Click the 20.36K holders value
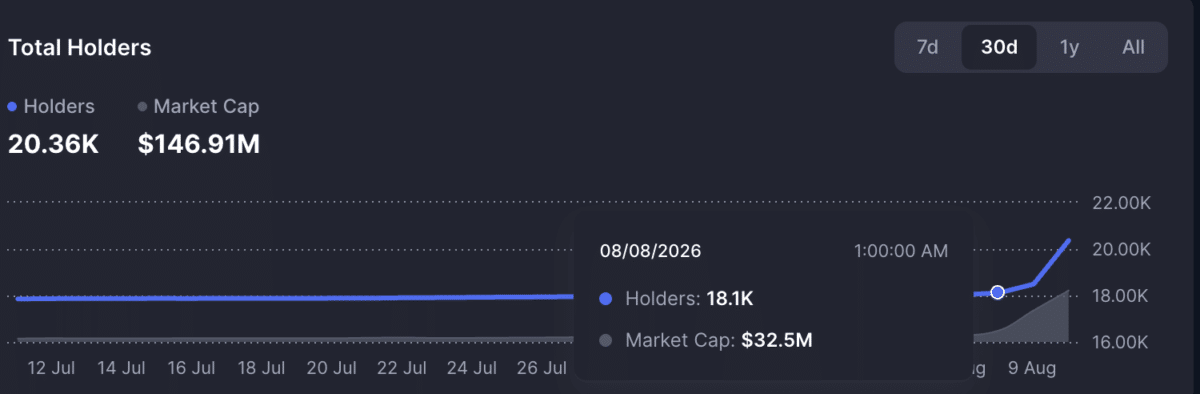The image size is (1200, 394). [x=53, y=144]
